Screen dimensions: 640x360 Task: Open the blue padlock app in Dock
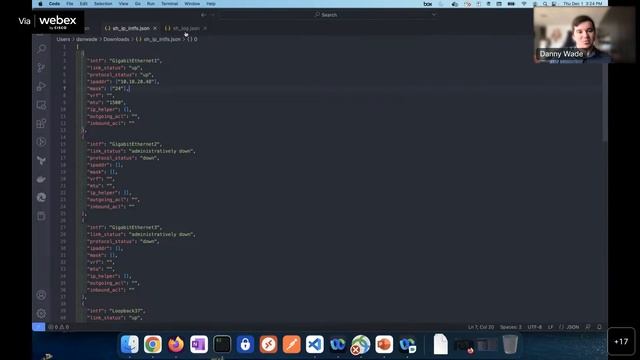[245, 344]
